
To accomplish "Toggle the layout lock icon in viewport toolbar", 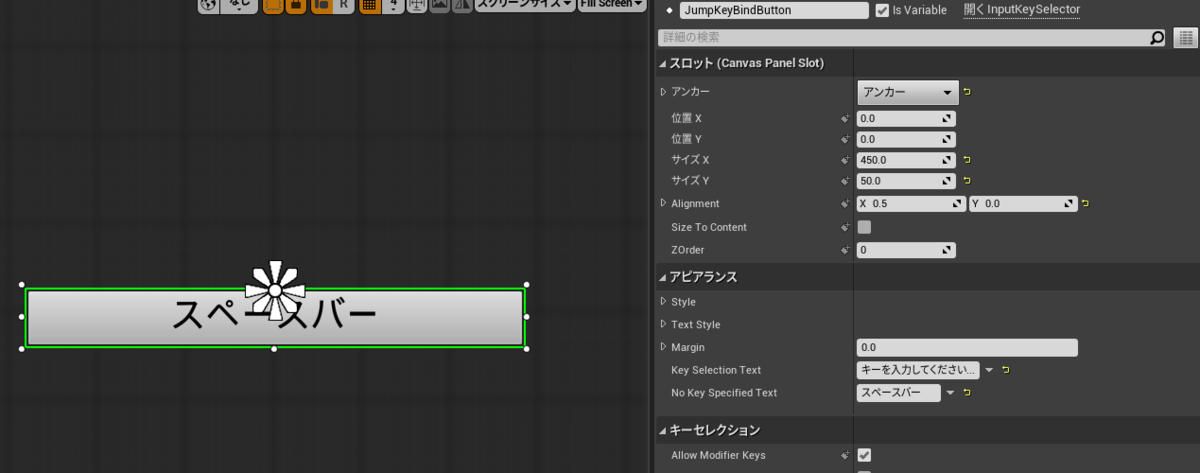I will coord(296,5).
